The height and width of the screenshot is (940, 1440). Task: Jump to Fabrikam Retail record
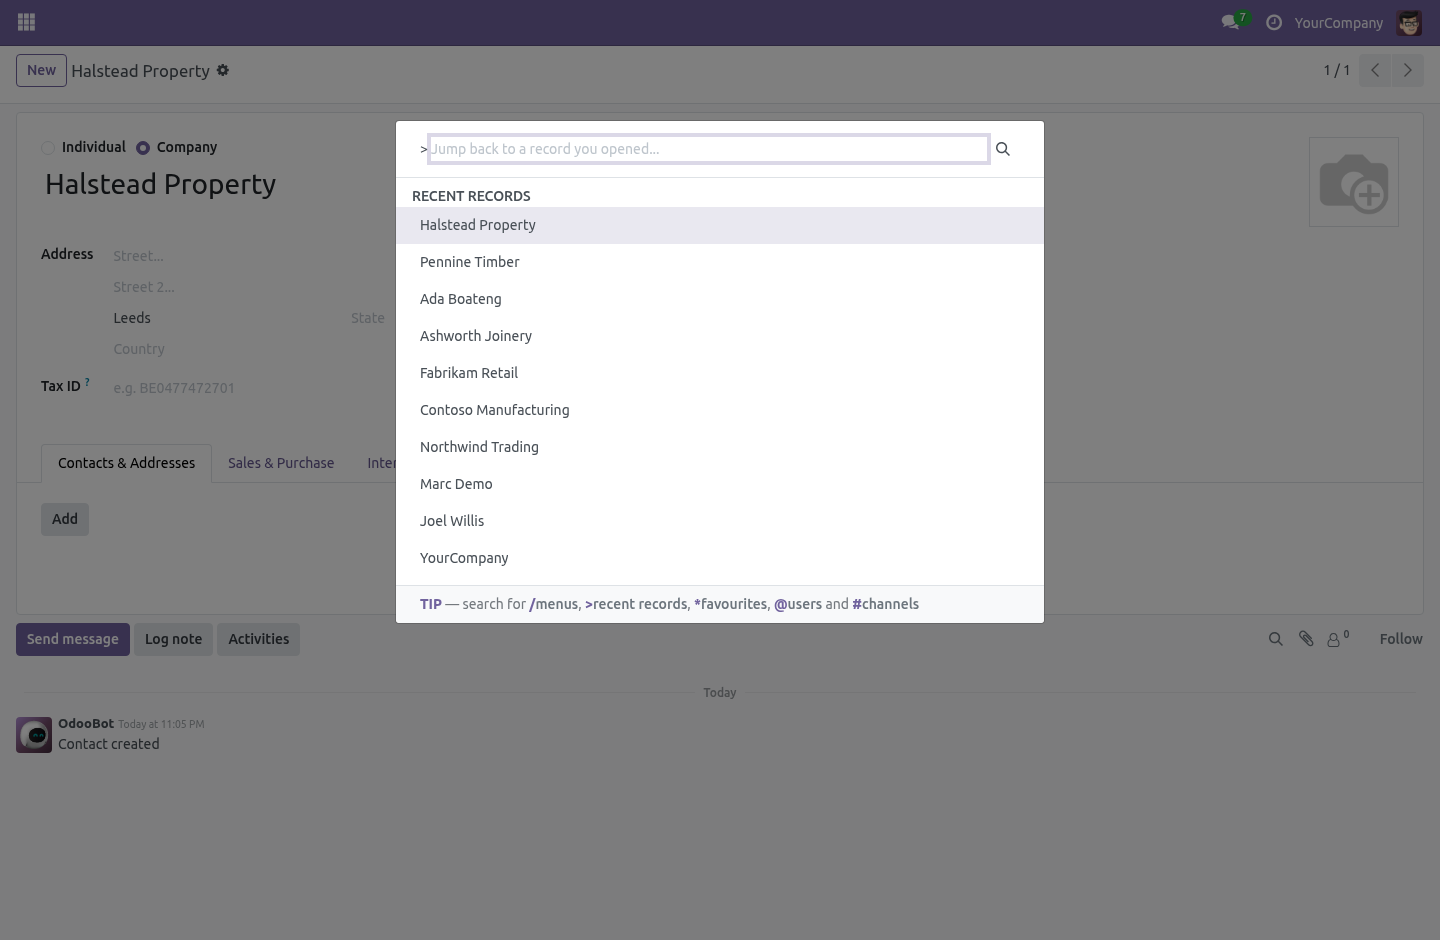tap(720, 373)
